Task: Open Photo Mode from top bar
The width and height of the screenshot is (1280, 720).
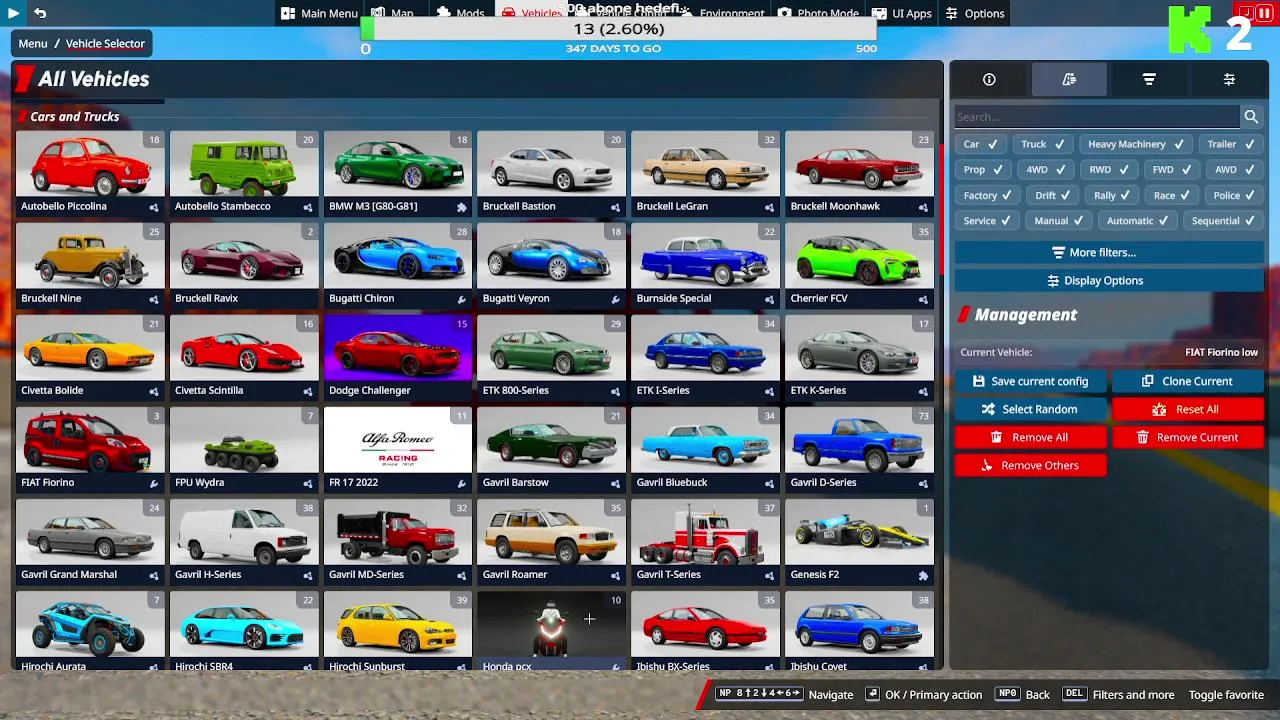Action: coord(819,13)
